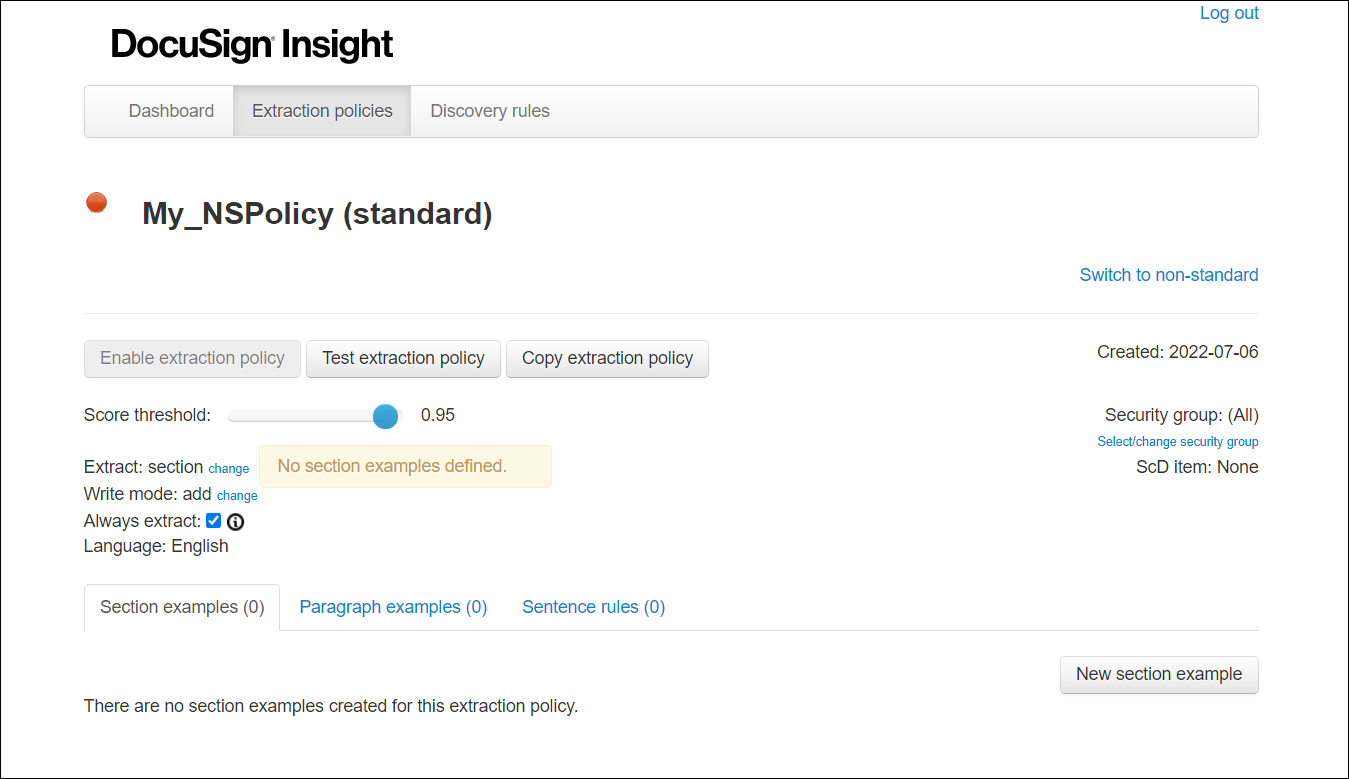Open the info tooltip next to Always extract
Screen dimensions: 1349x779
point(235,521)
